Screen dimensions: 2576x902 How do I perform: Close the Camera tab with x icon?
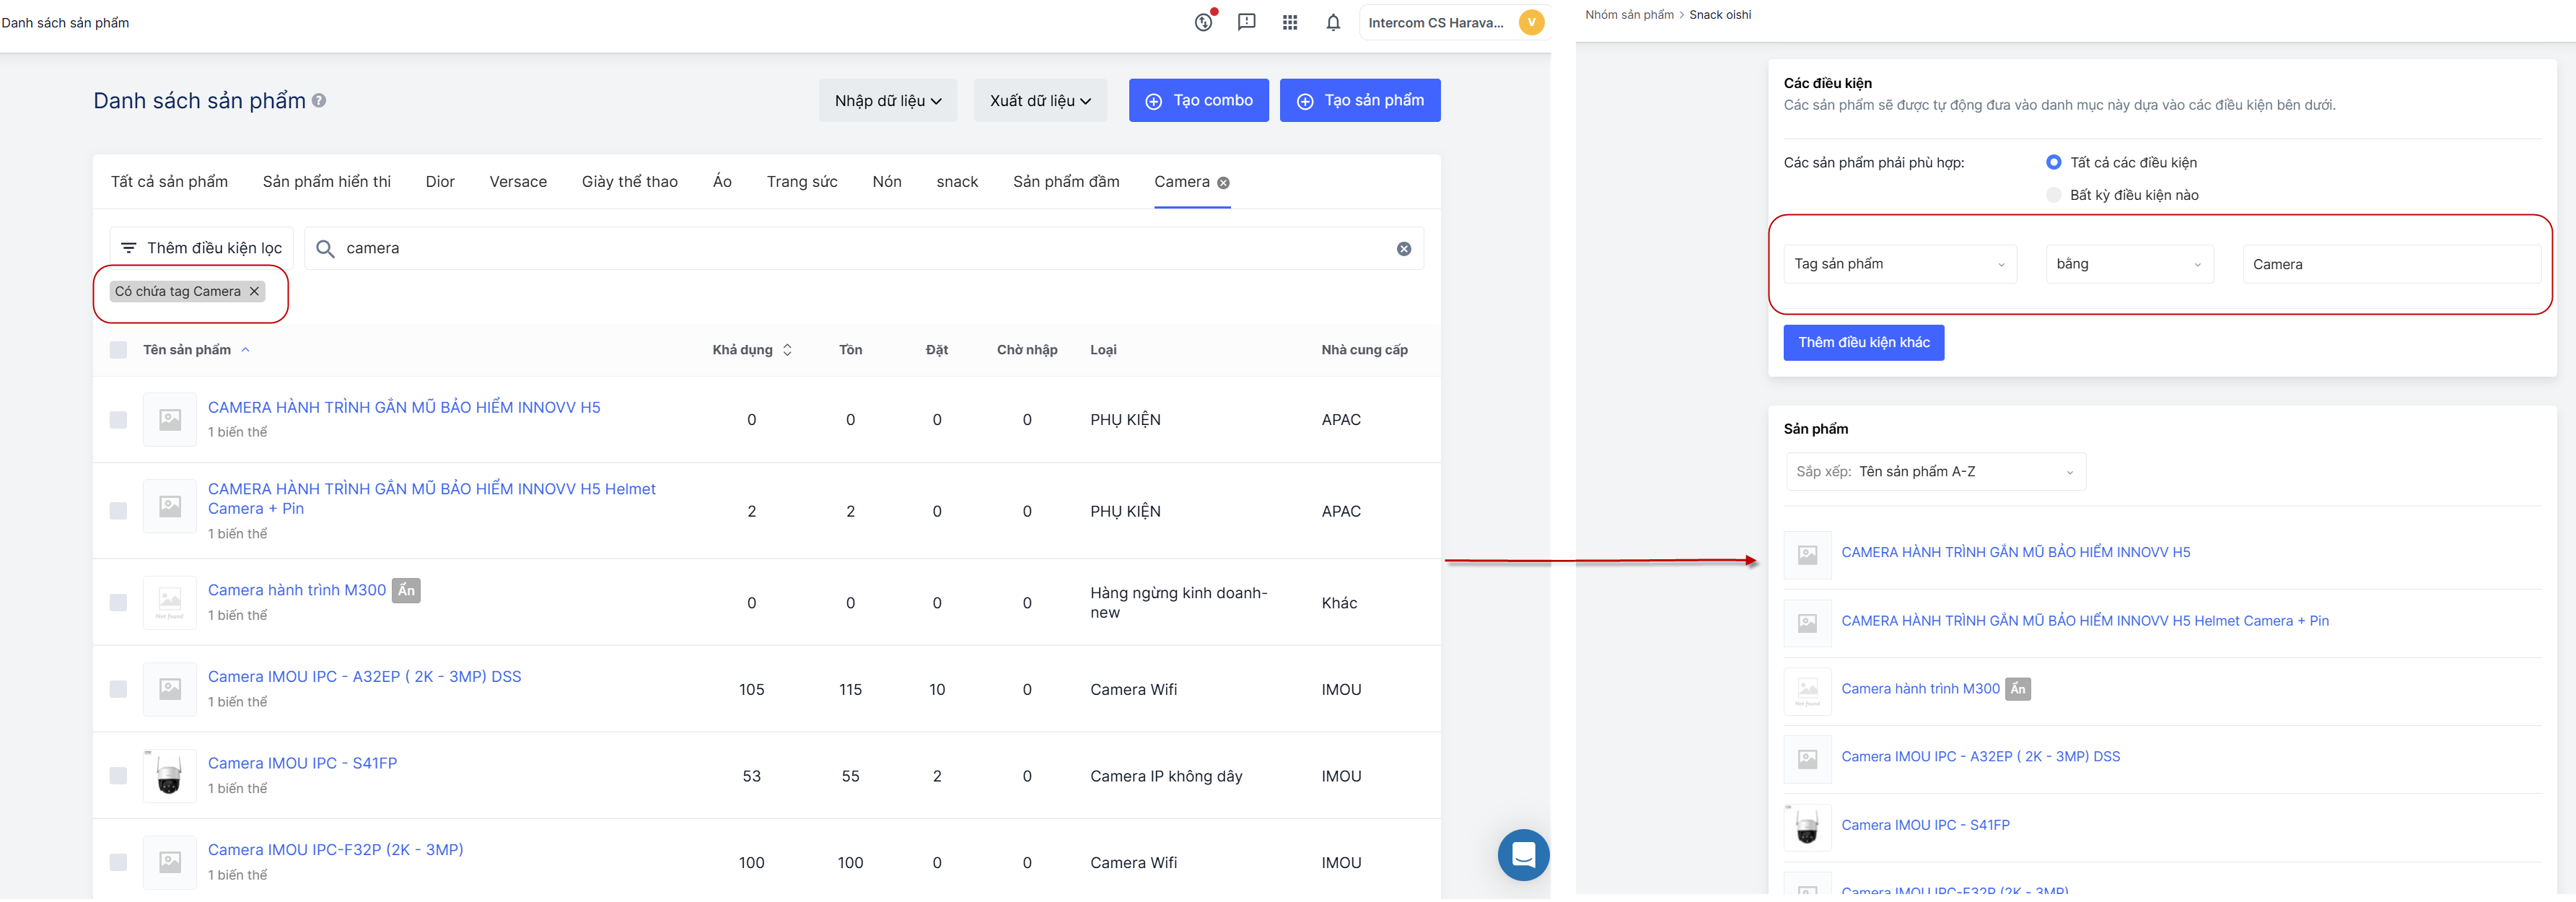point(1223,183)
